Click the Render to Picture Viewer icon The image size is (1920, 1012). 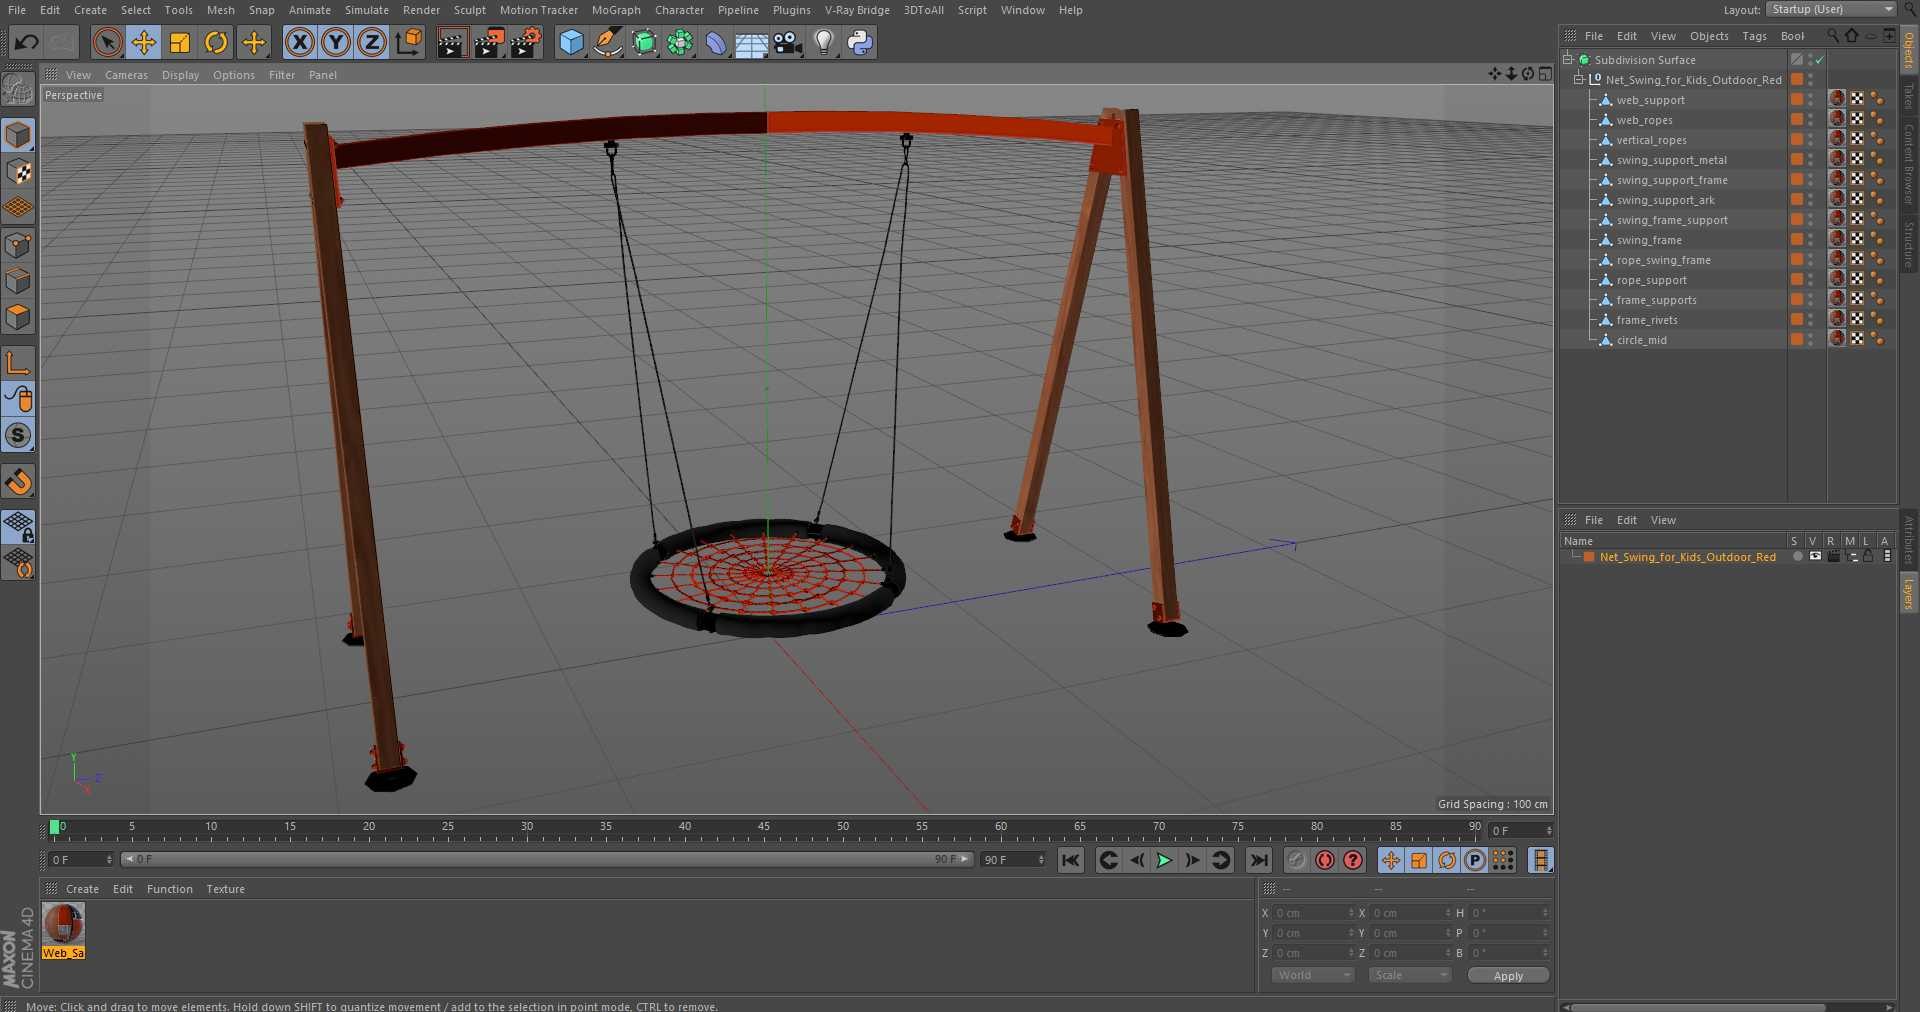point(489,42)
